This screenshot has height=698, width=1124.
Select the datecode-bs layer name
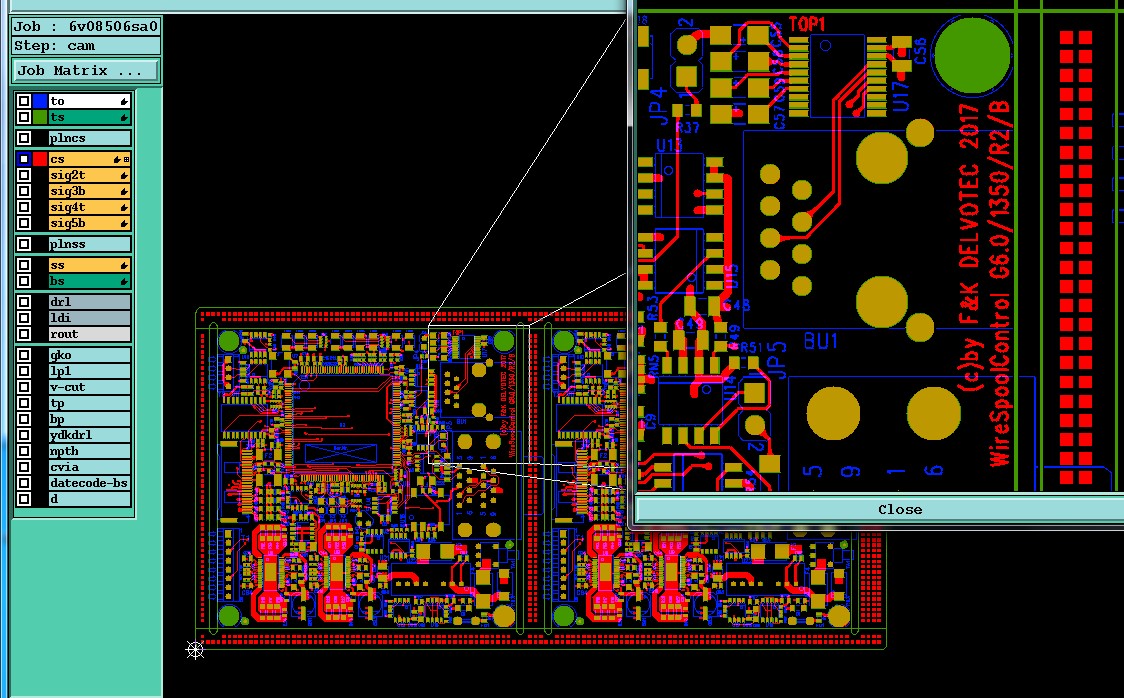click(x=88, y=483)
